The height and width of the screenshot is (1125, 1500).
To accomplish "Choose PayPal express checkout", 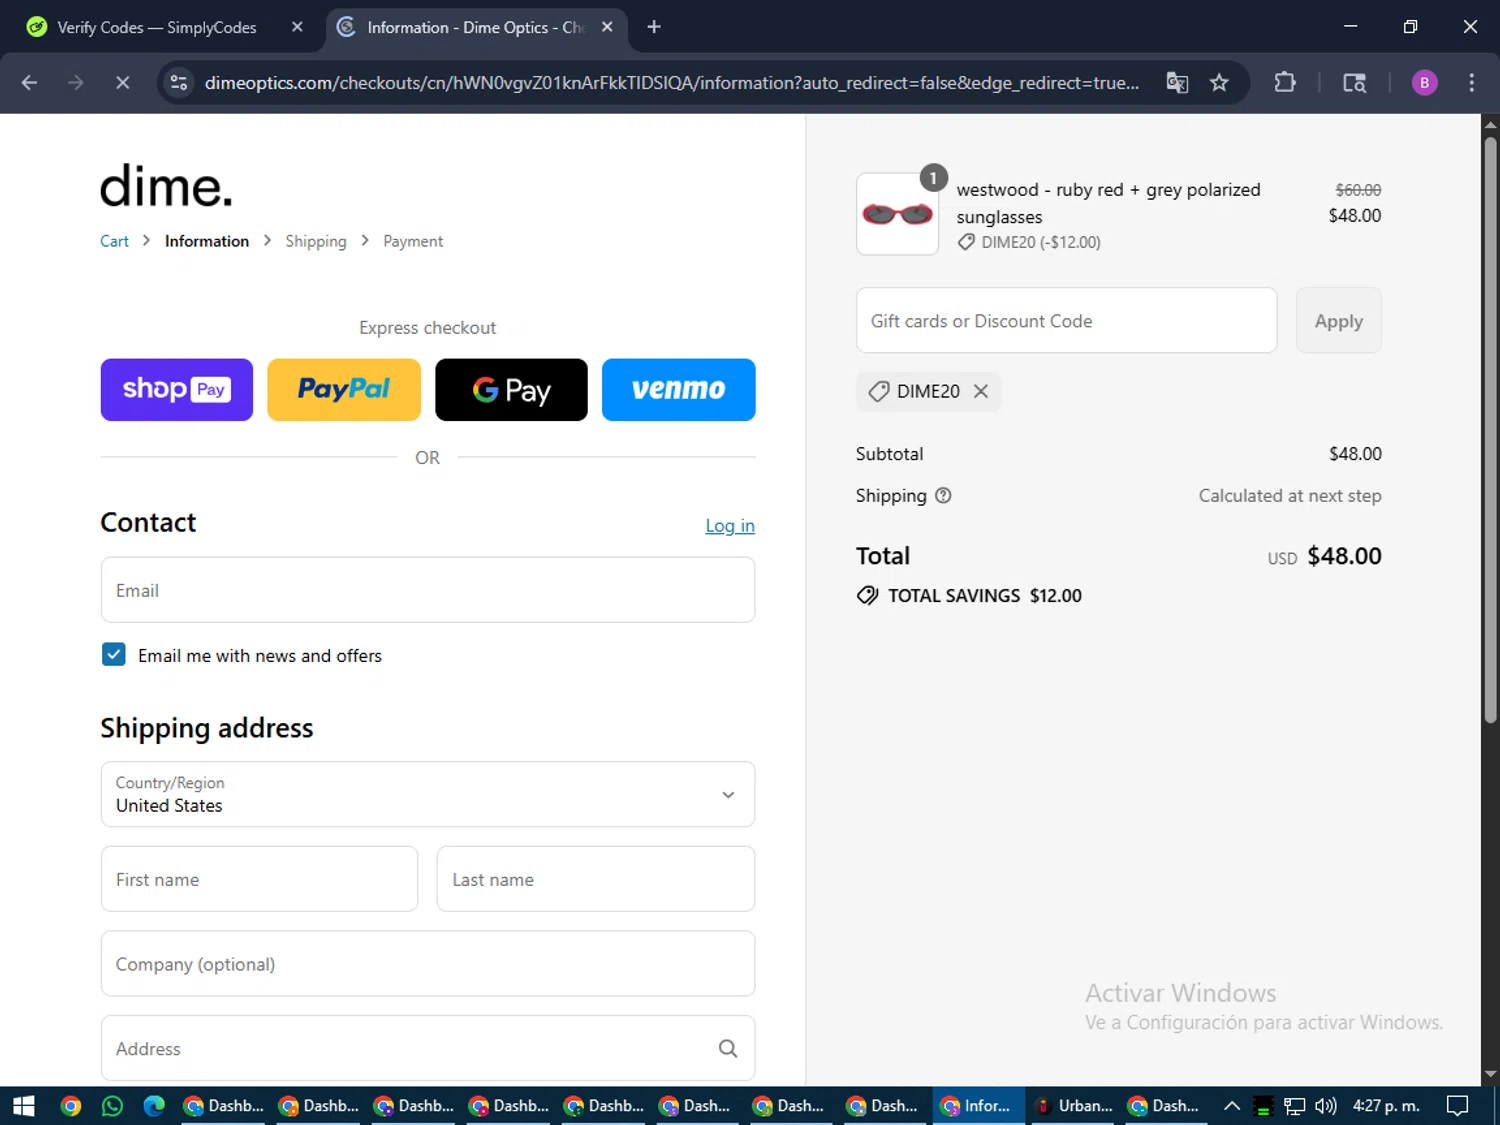I will (x=344, y=390).
